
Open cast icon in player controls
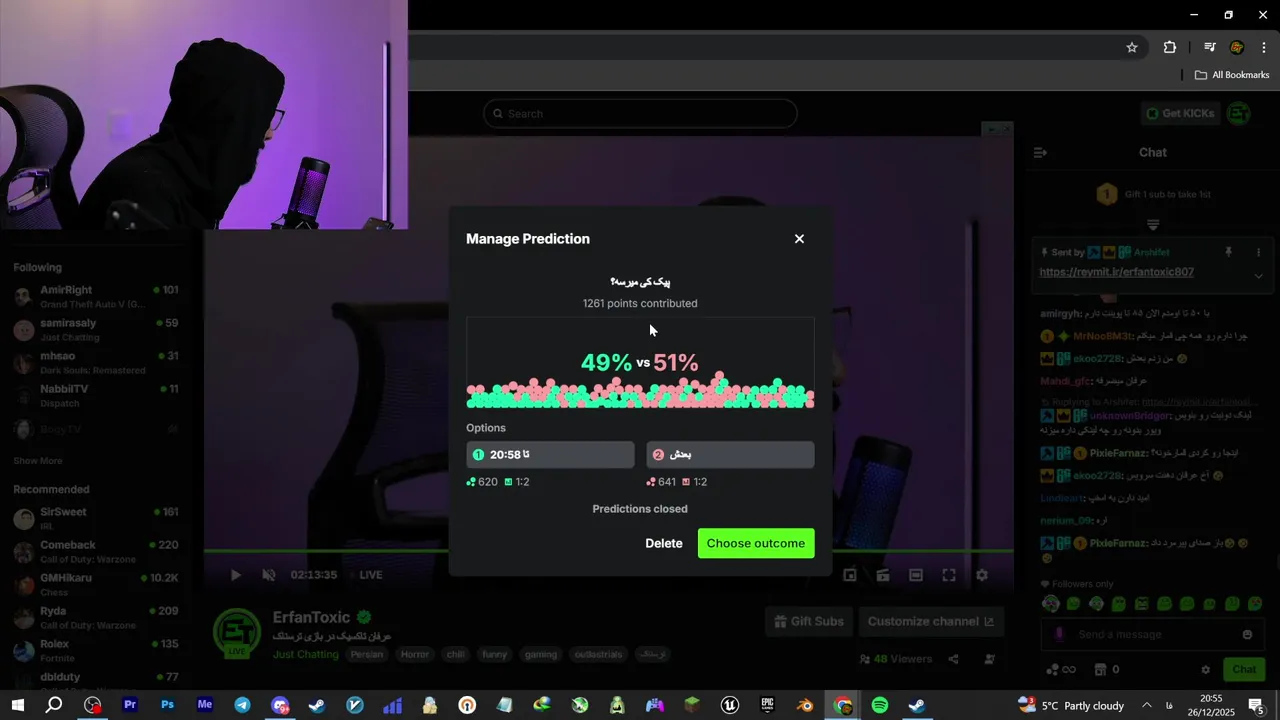(x=883, y=575)
